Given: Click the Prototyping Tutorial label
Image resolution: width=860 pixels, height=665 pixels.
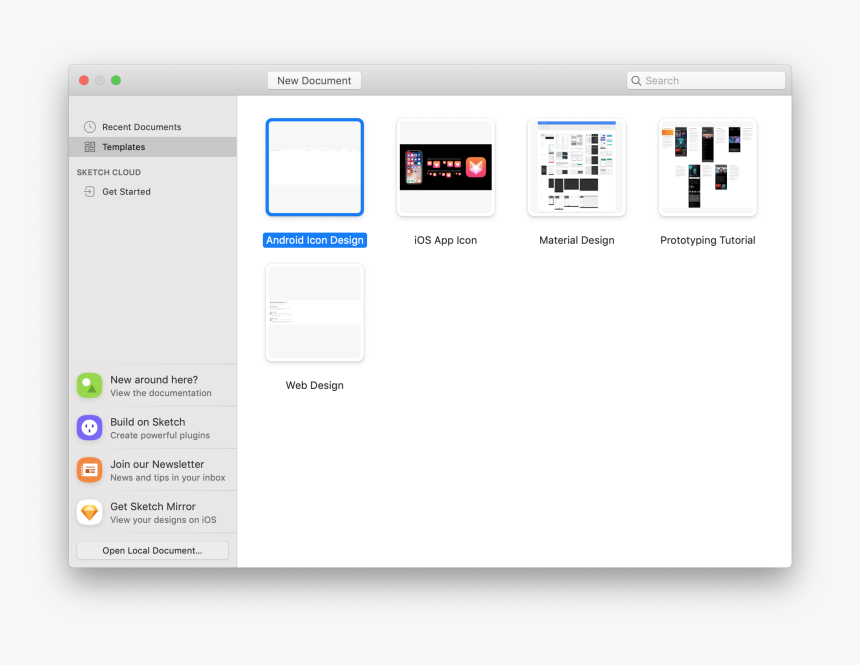Looking at the screenshot, I should coord(708,240).
